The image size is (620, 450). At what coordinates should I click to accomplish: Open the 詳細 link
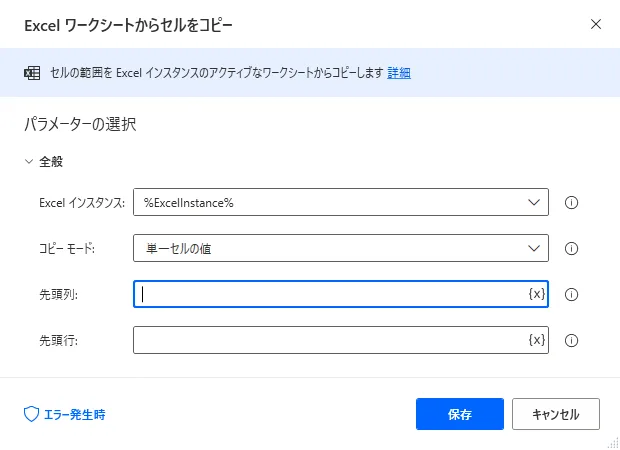400,73
